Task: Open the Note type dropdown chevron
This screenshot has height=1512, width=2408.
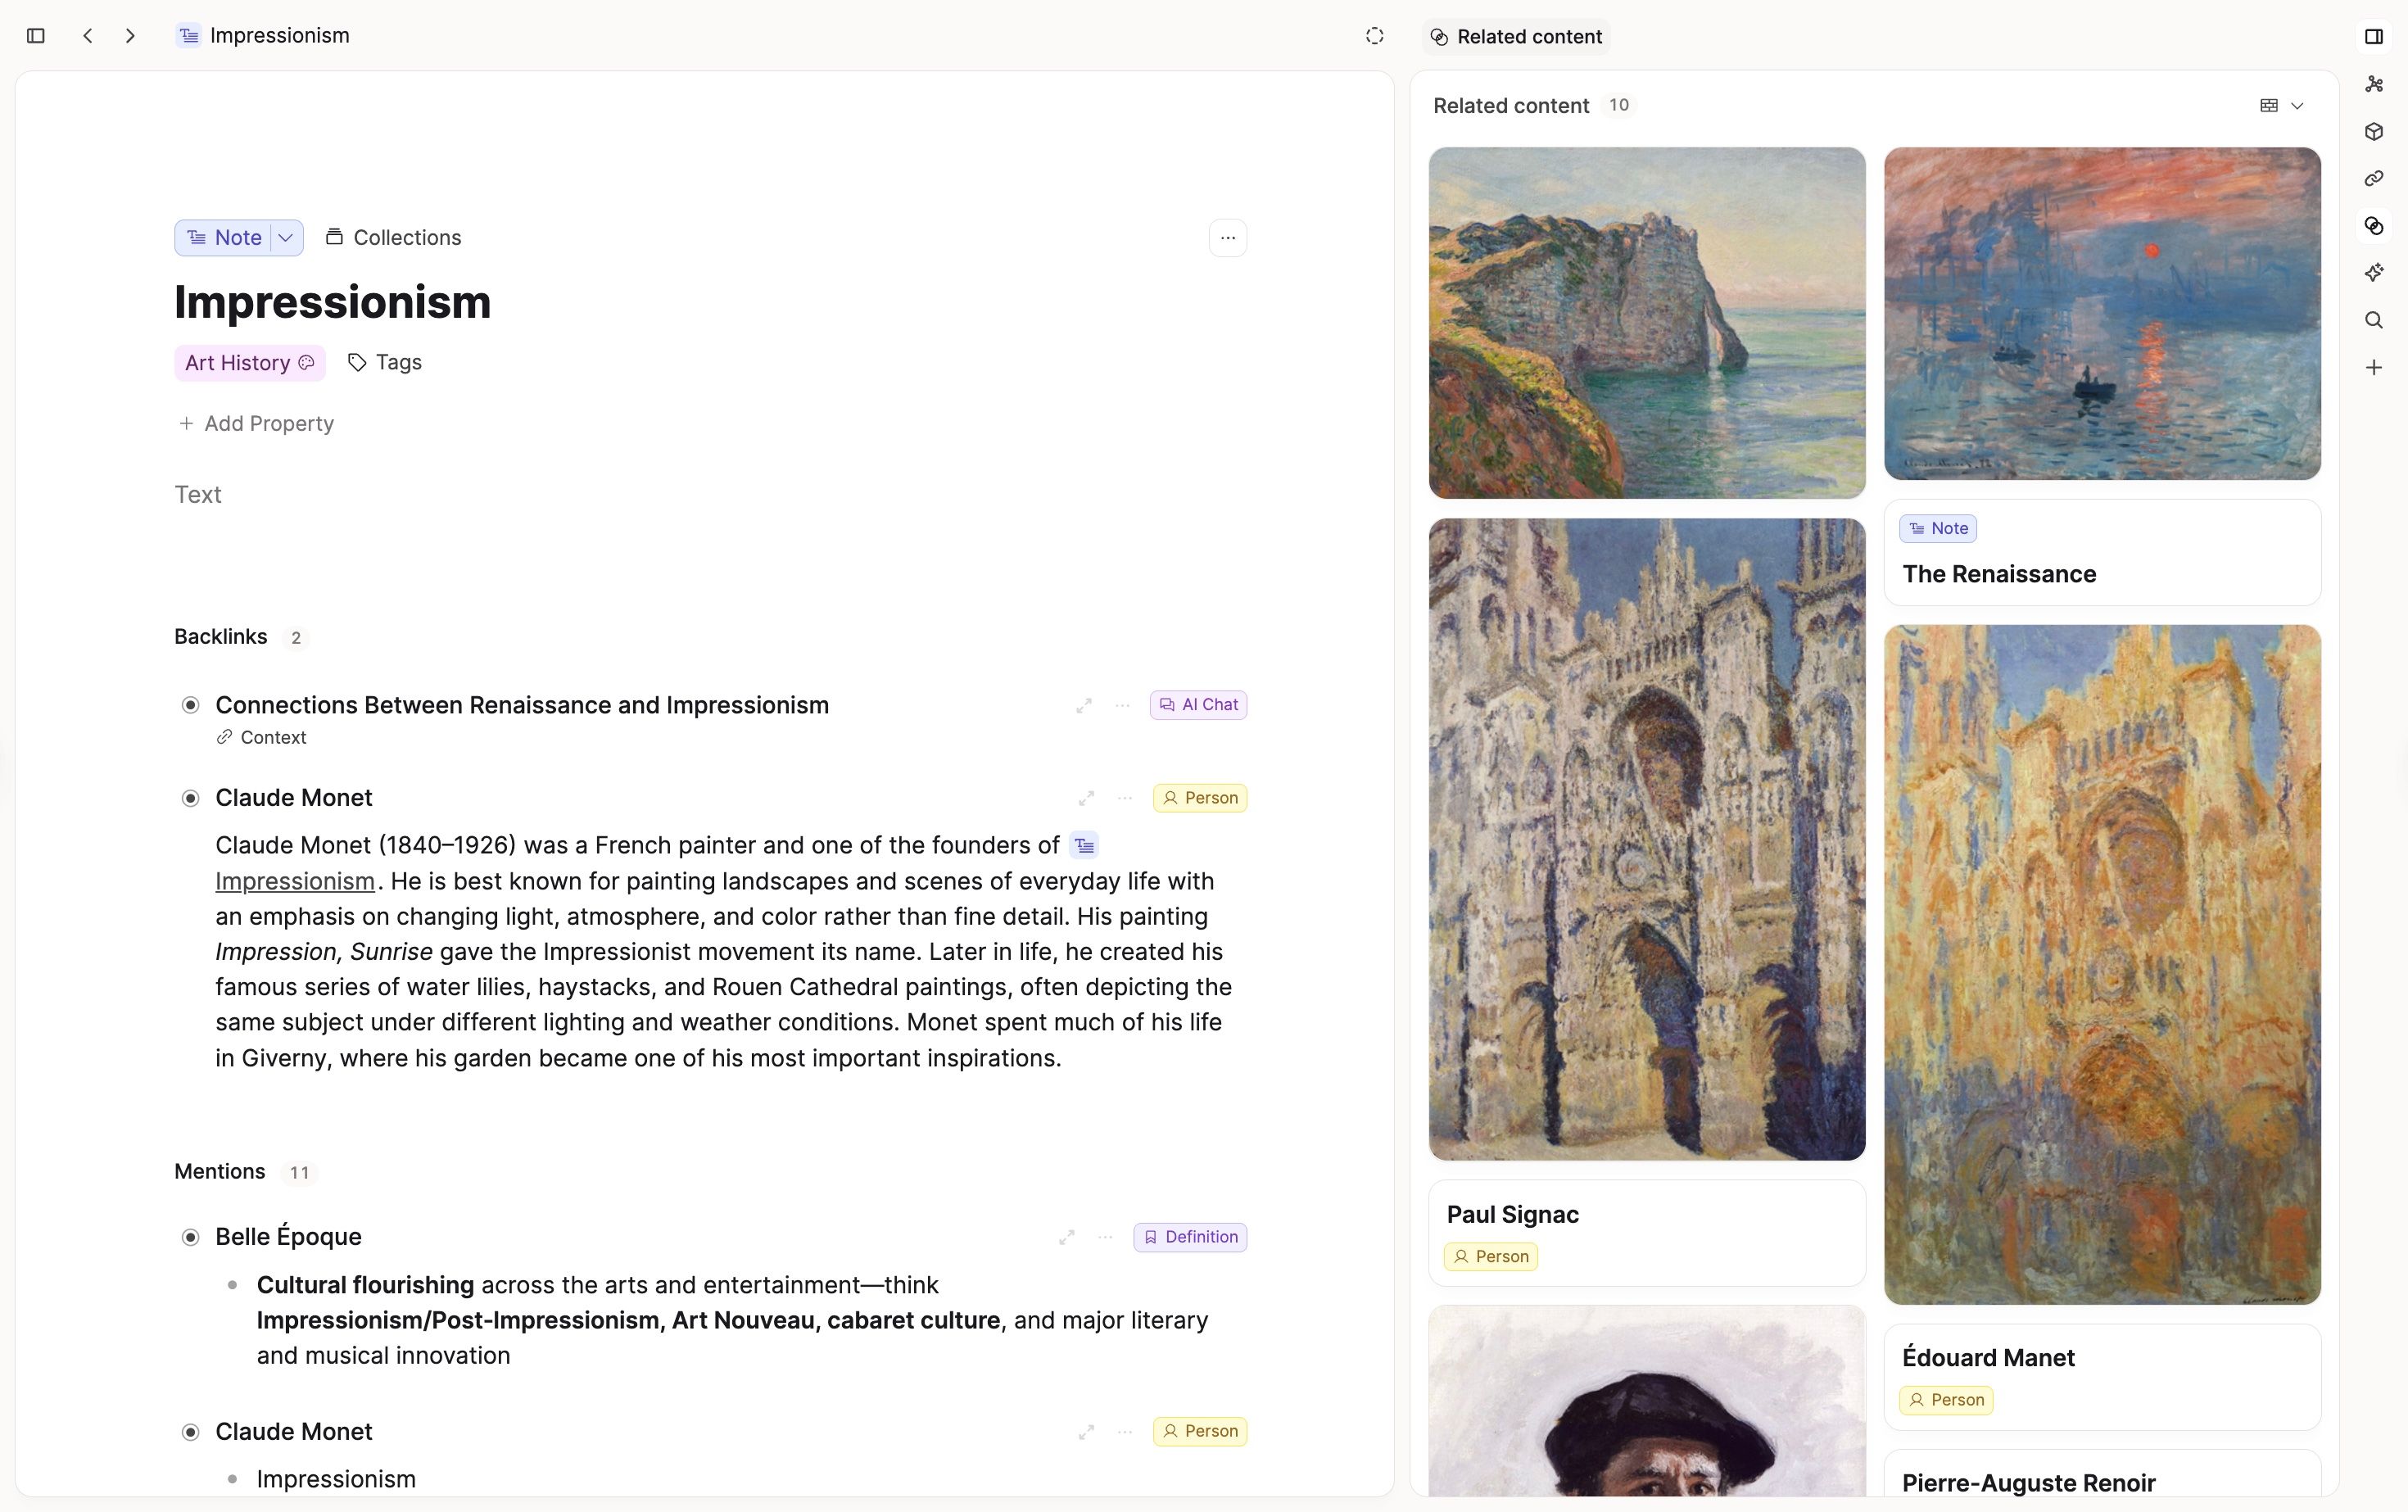Action: [286, 237]
